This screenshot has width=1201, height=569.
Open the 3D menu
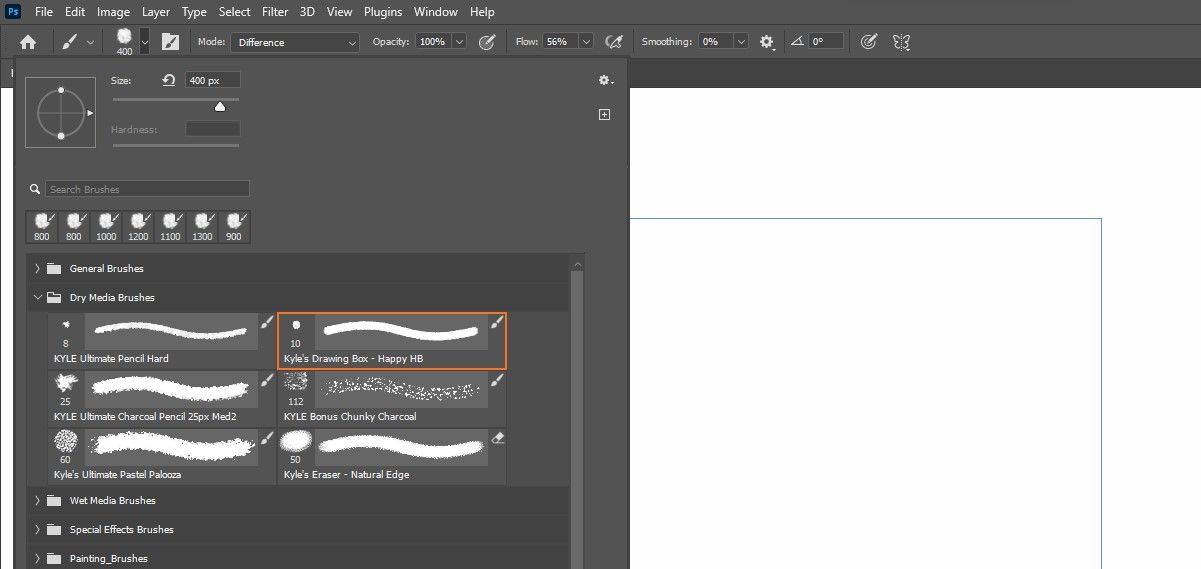308,12
